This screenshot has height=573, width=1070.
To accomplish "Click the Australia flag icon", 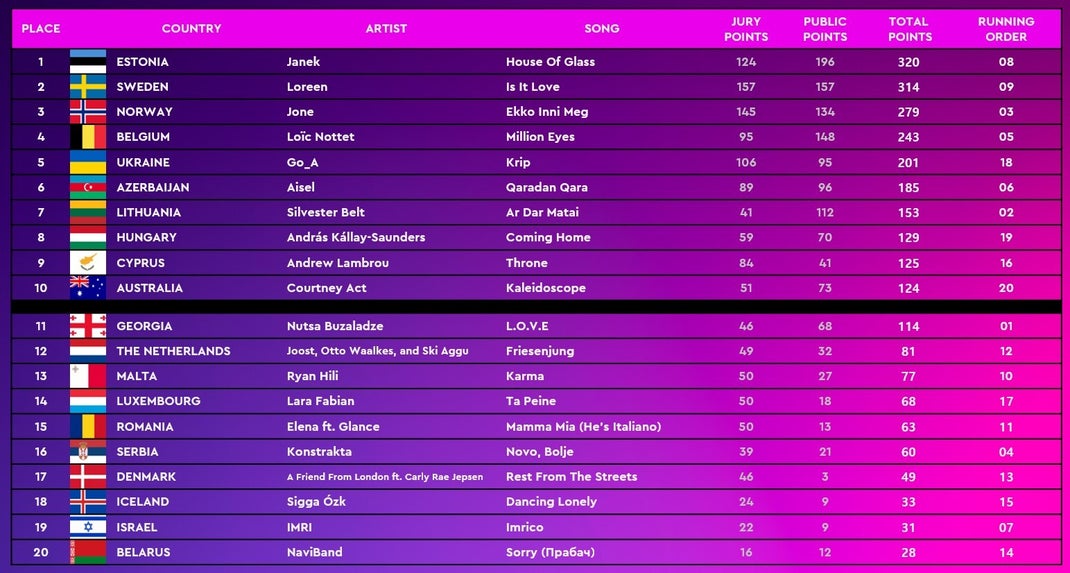I will tap(88, 288).
